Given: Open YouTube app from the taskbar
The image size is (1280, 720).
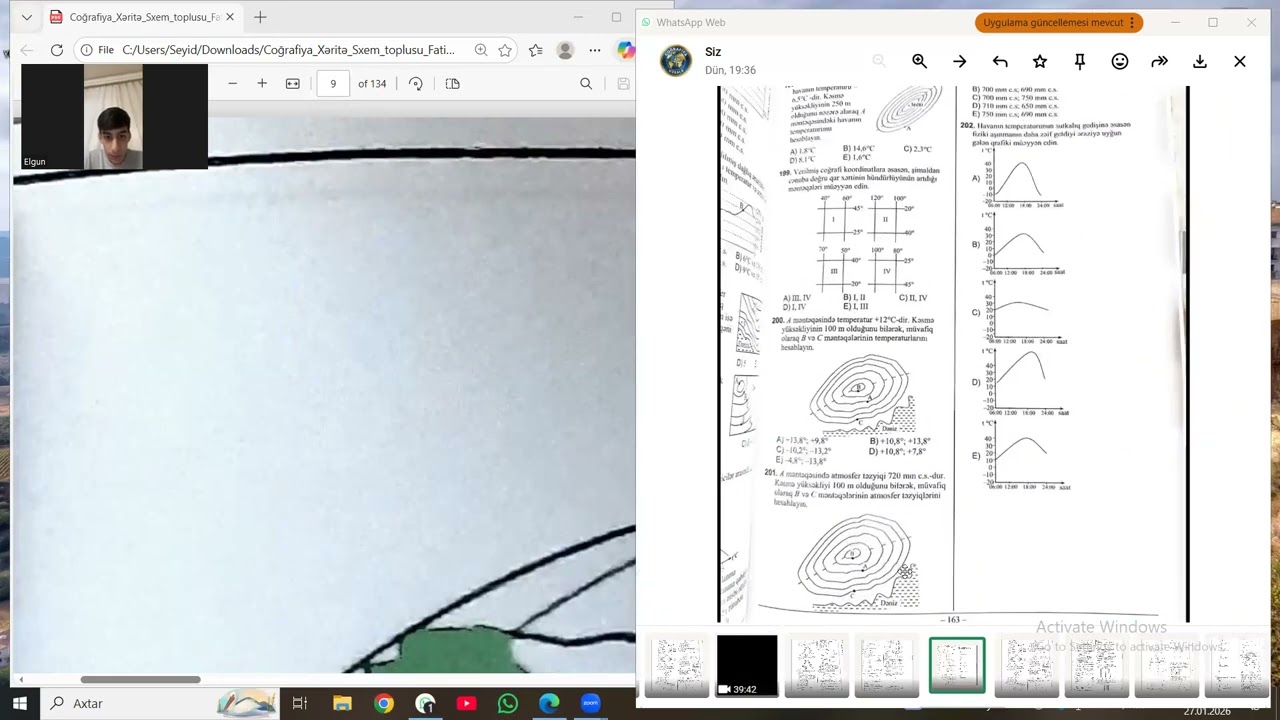Looking at the screenshot, I should point(466,703).
